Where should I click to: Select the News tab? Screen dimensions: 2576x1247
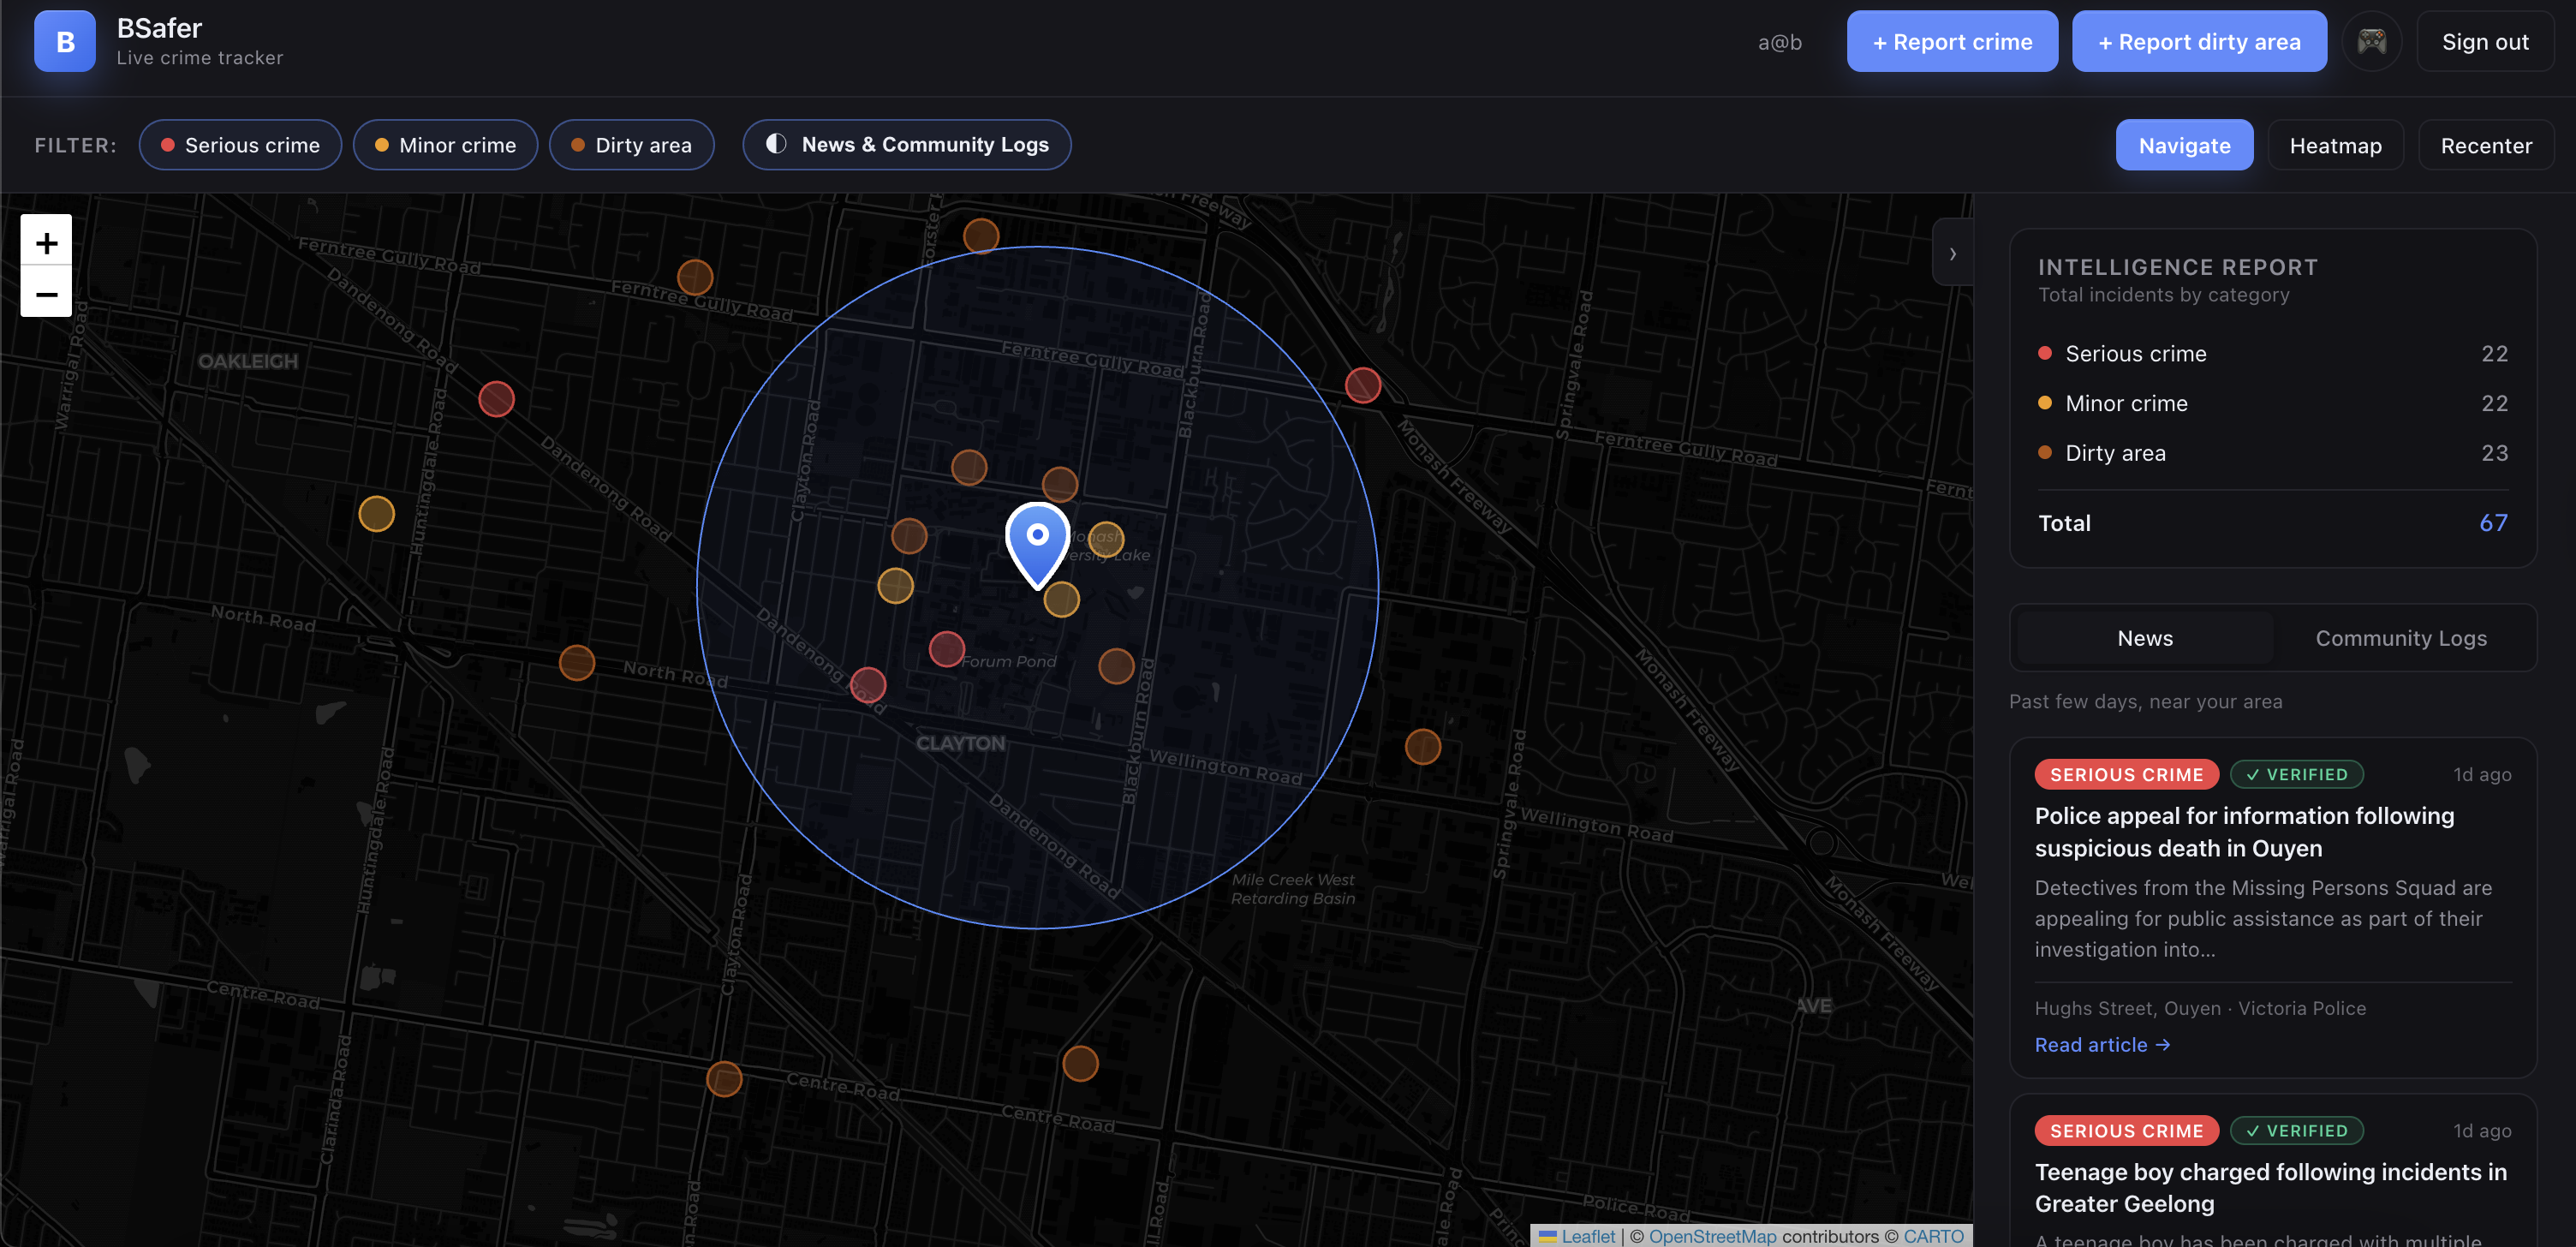click(x=2144, y=638)
